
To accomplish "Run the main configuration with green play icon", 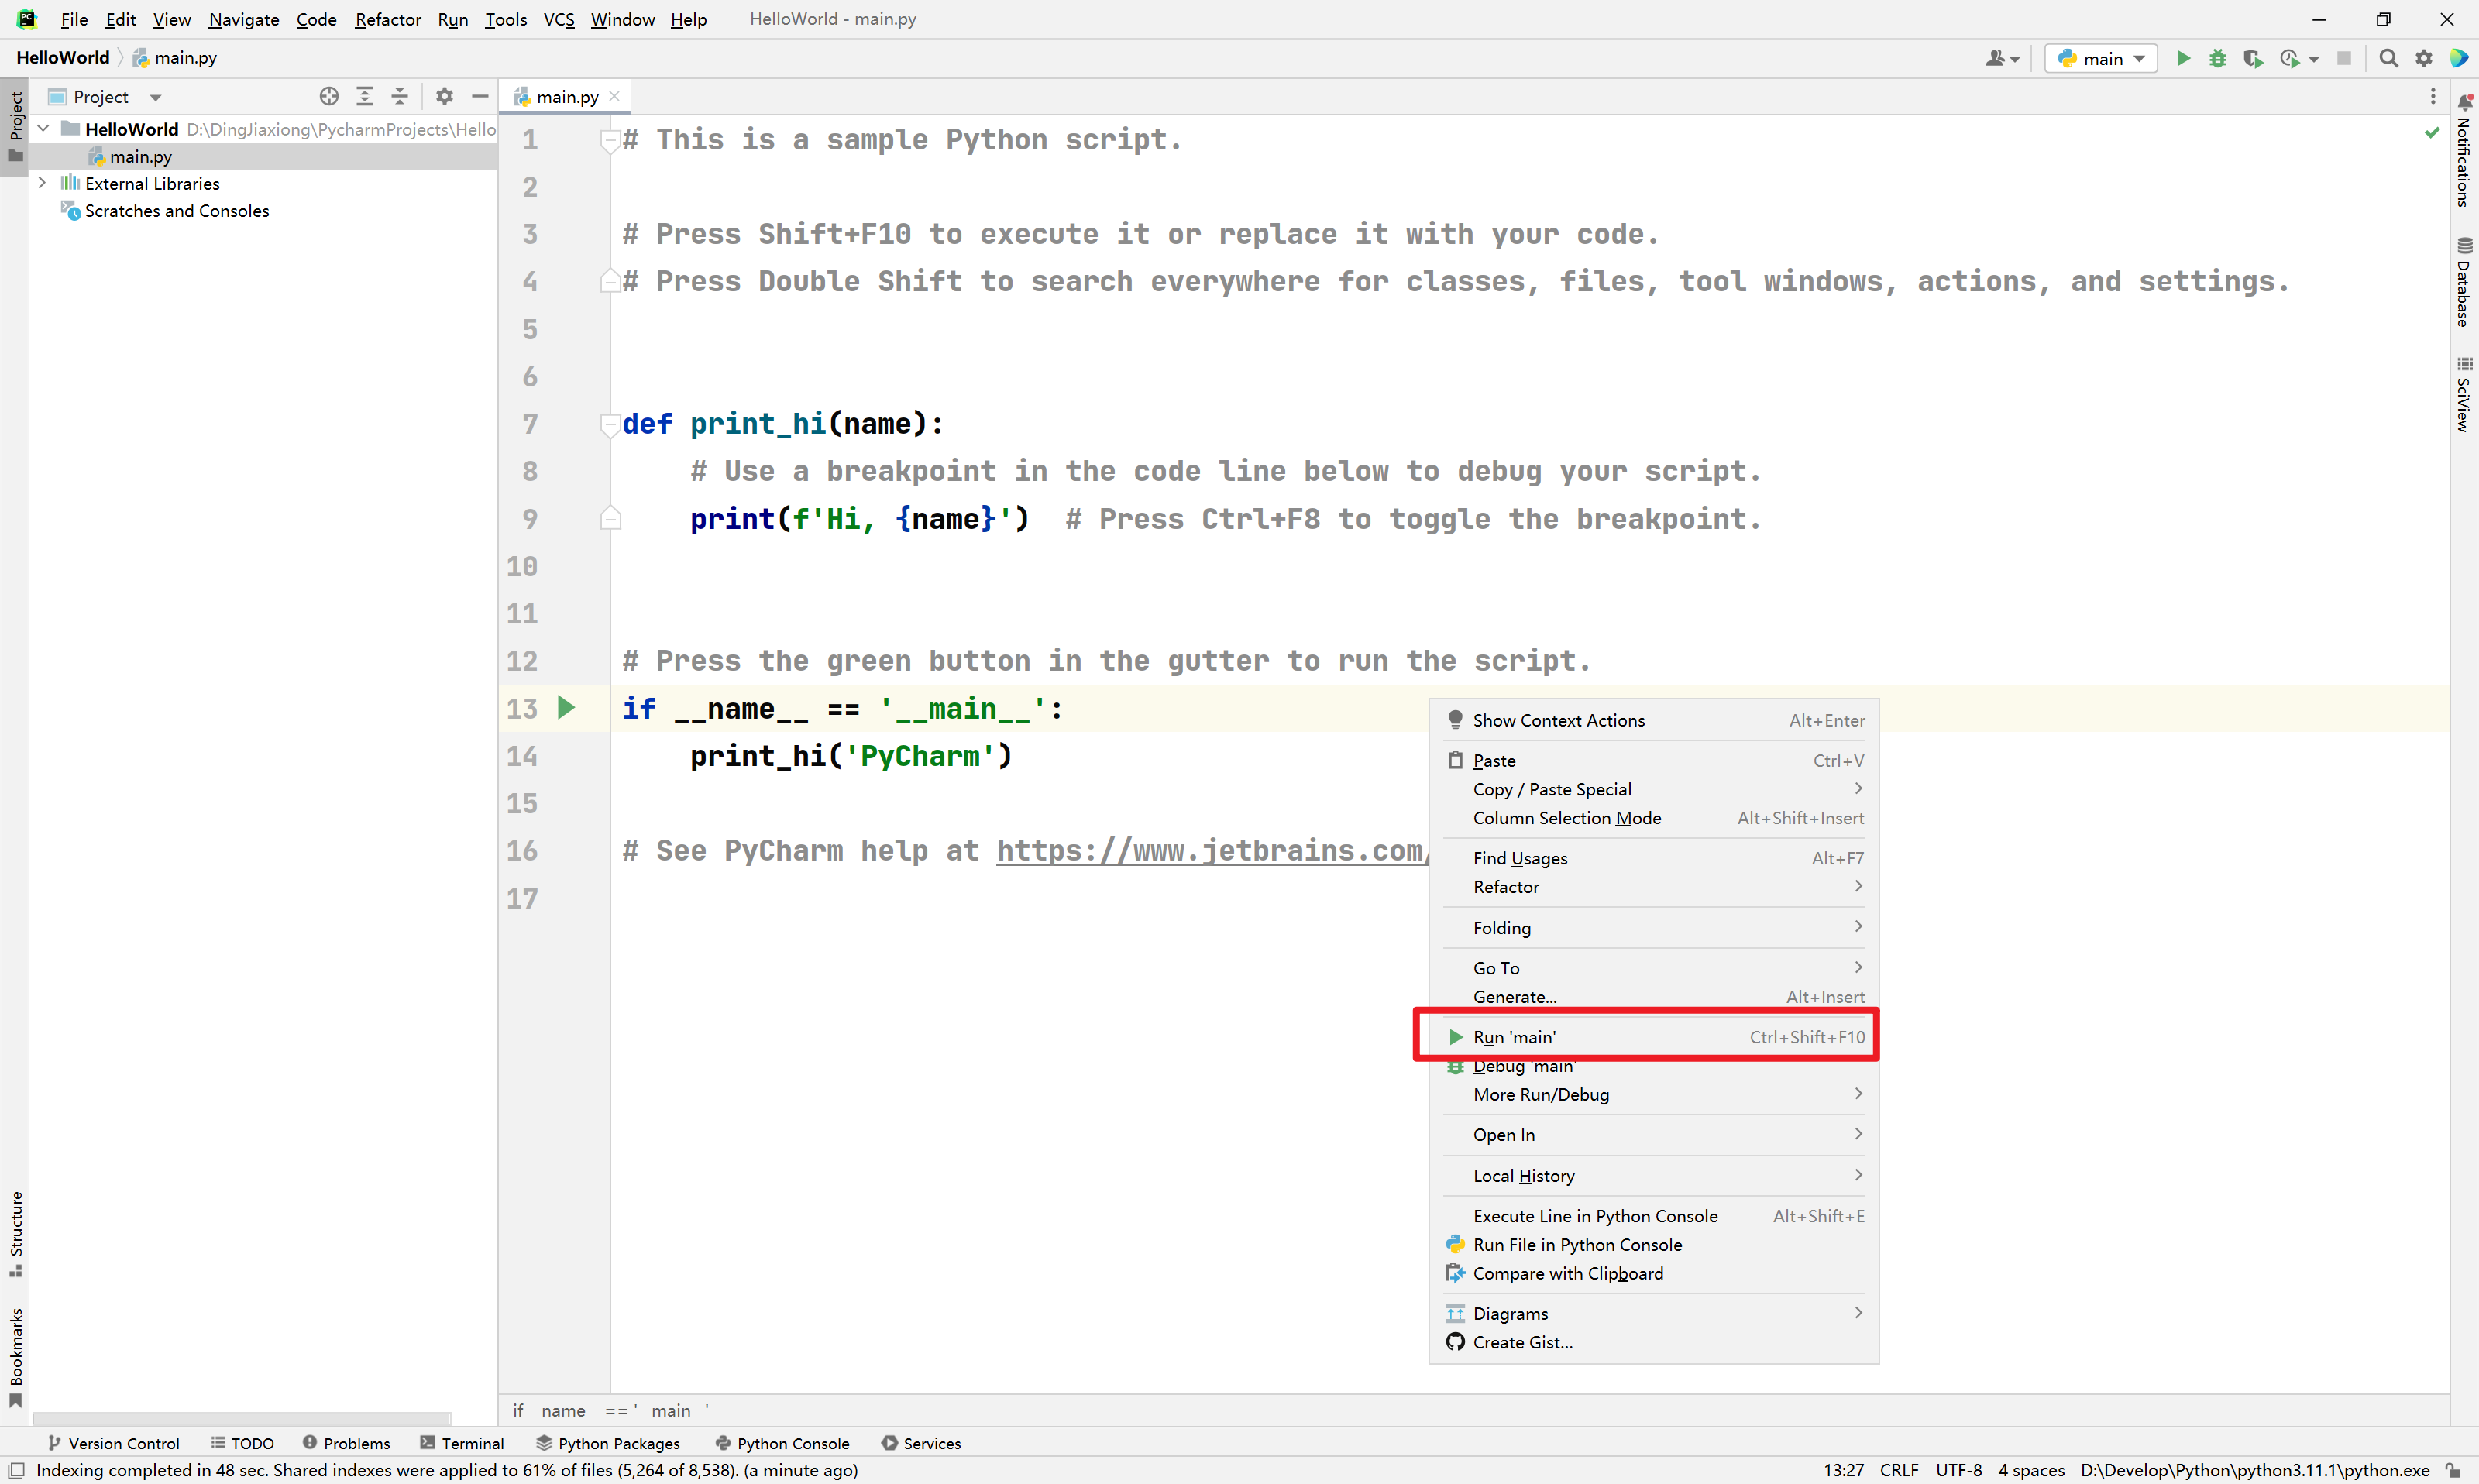I will click(x=2183, y=58).
